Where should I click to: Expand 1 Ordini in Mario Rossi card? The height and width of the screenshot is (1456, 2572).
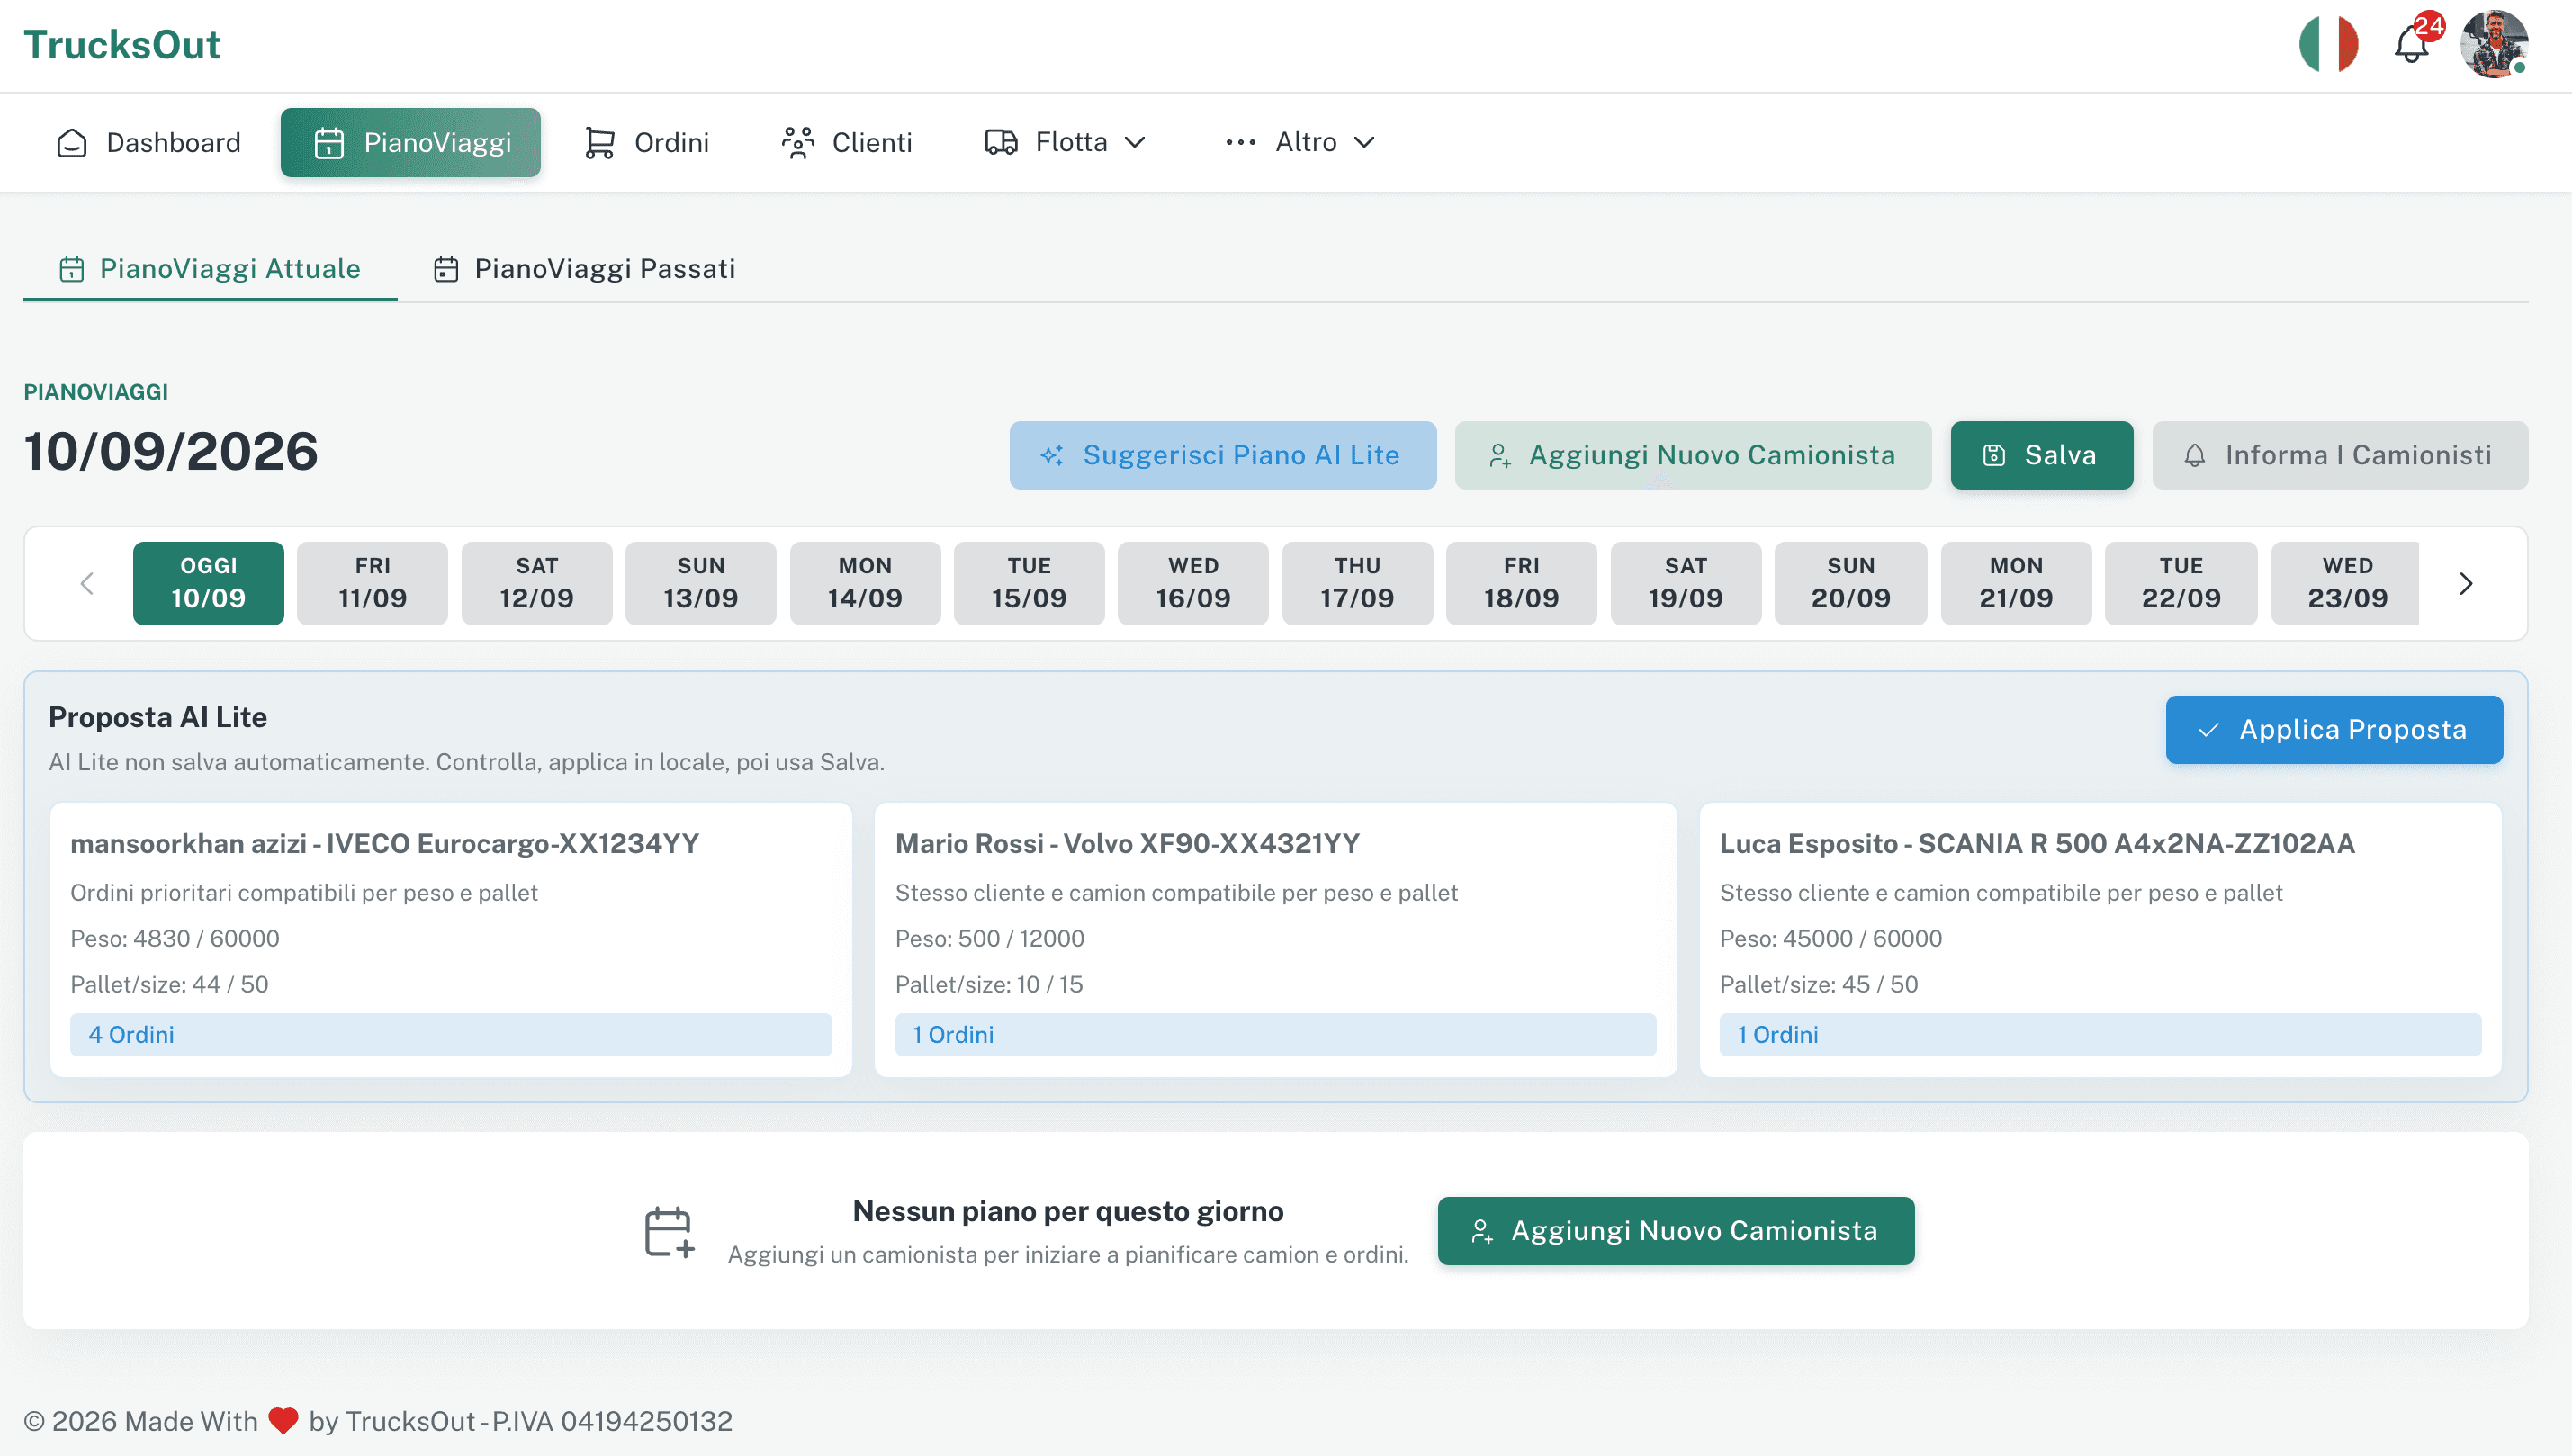coord(1275,1034)
